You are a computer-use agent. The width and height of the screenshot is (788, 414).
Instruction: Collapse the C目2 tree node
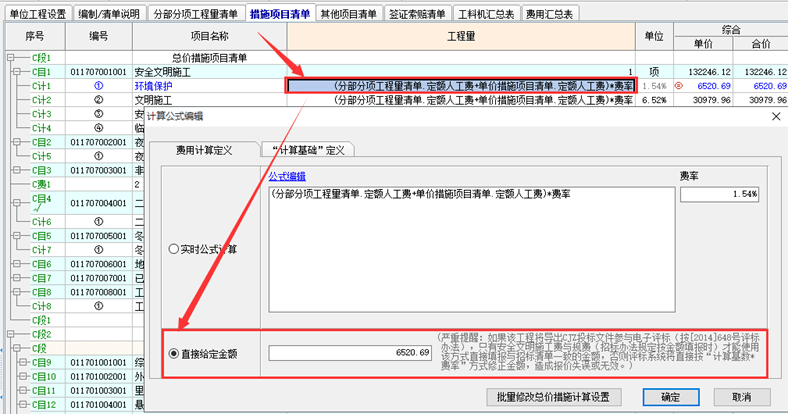[17, 142]
